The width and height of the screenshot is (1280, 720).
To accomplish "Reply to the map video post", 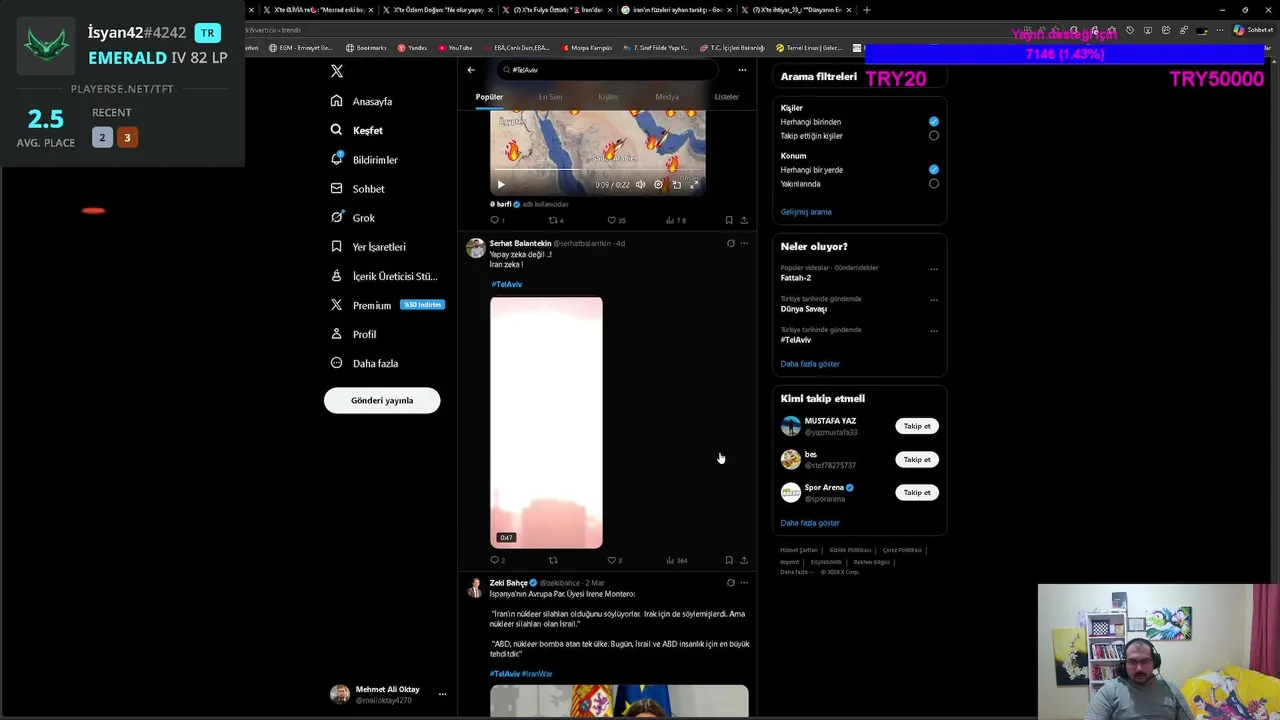I will [497, 220].
